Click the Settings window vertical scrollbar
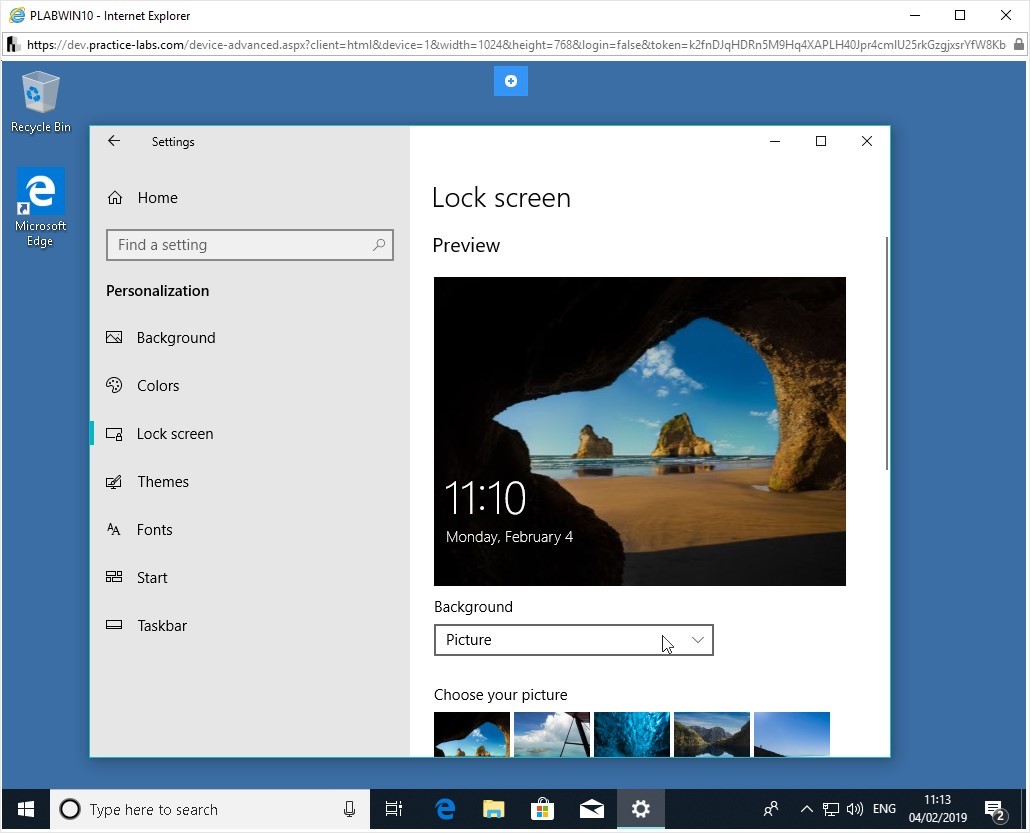The height and width of the screenshot is (833, 1030). 887,353
